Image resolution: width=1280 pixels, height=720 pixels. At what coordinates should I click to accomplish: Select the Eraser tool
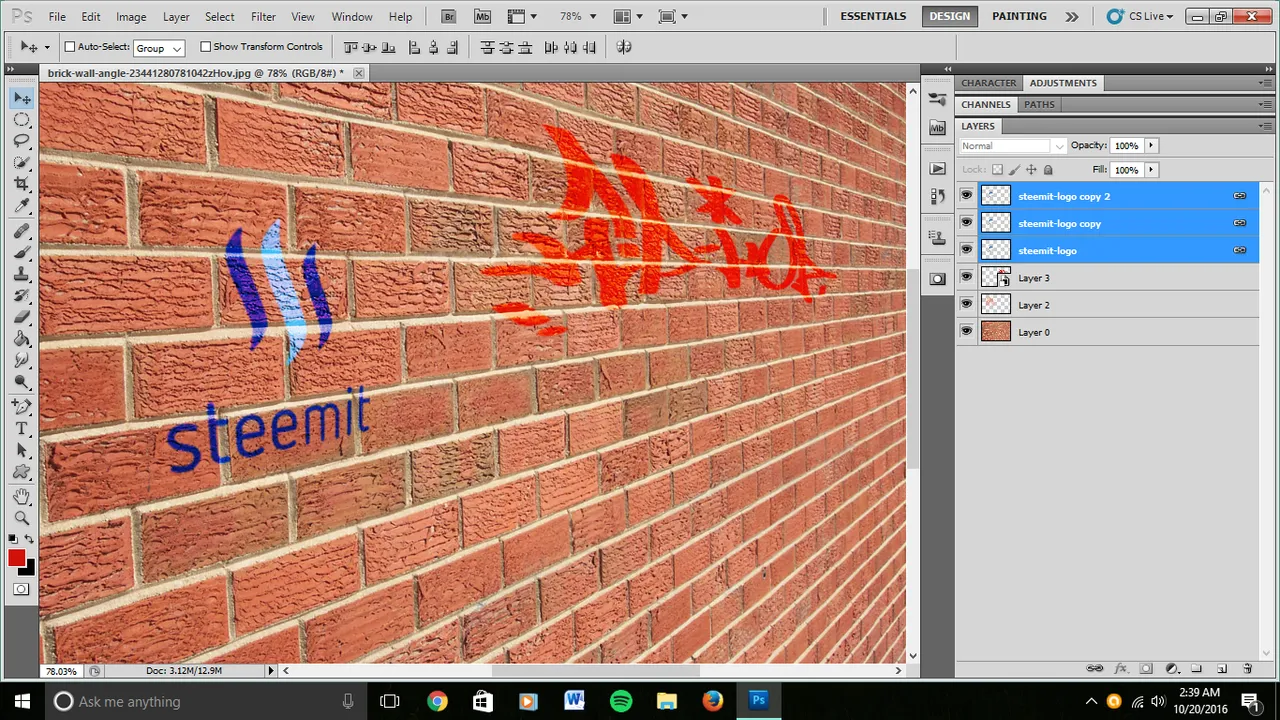pyautogui.click(x=21, y=318)
